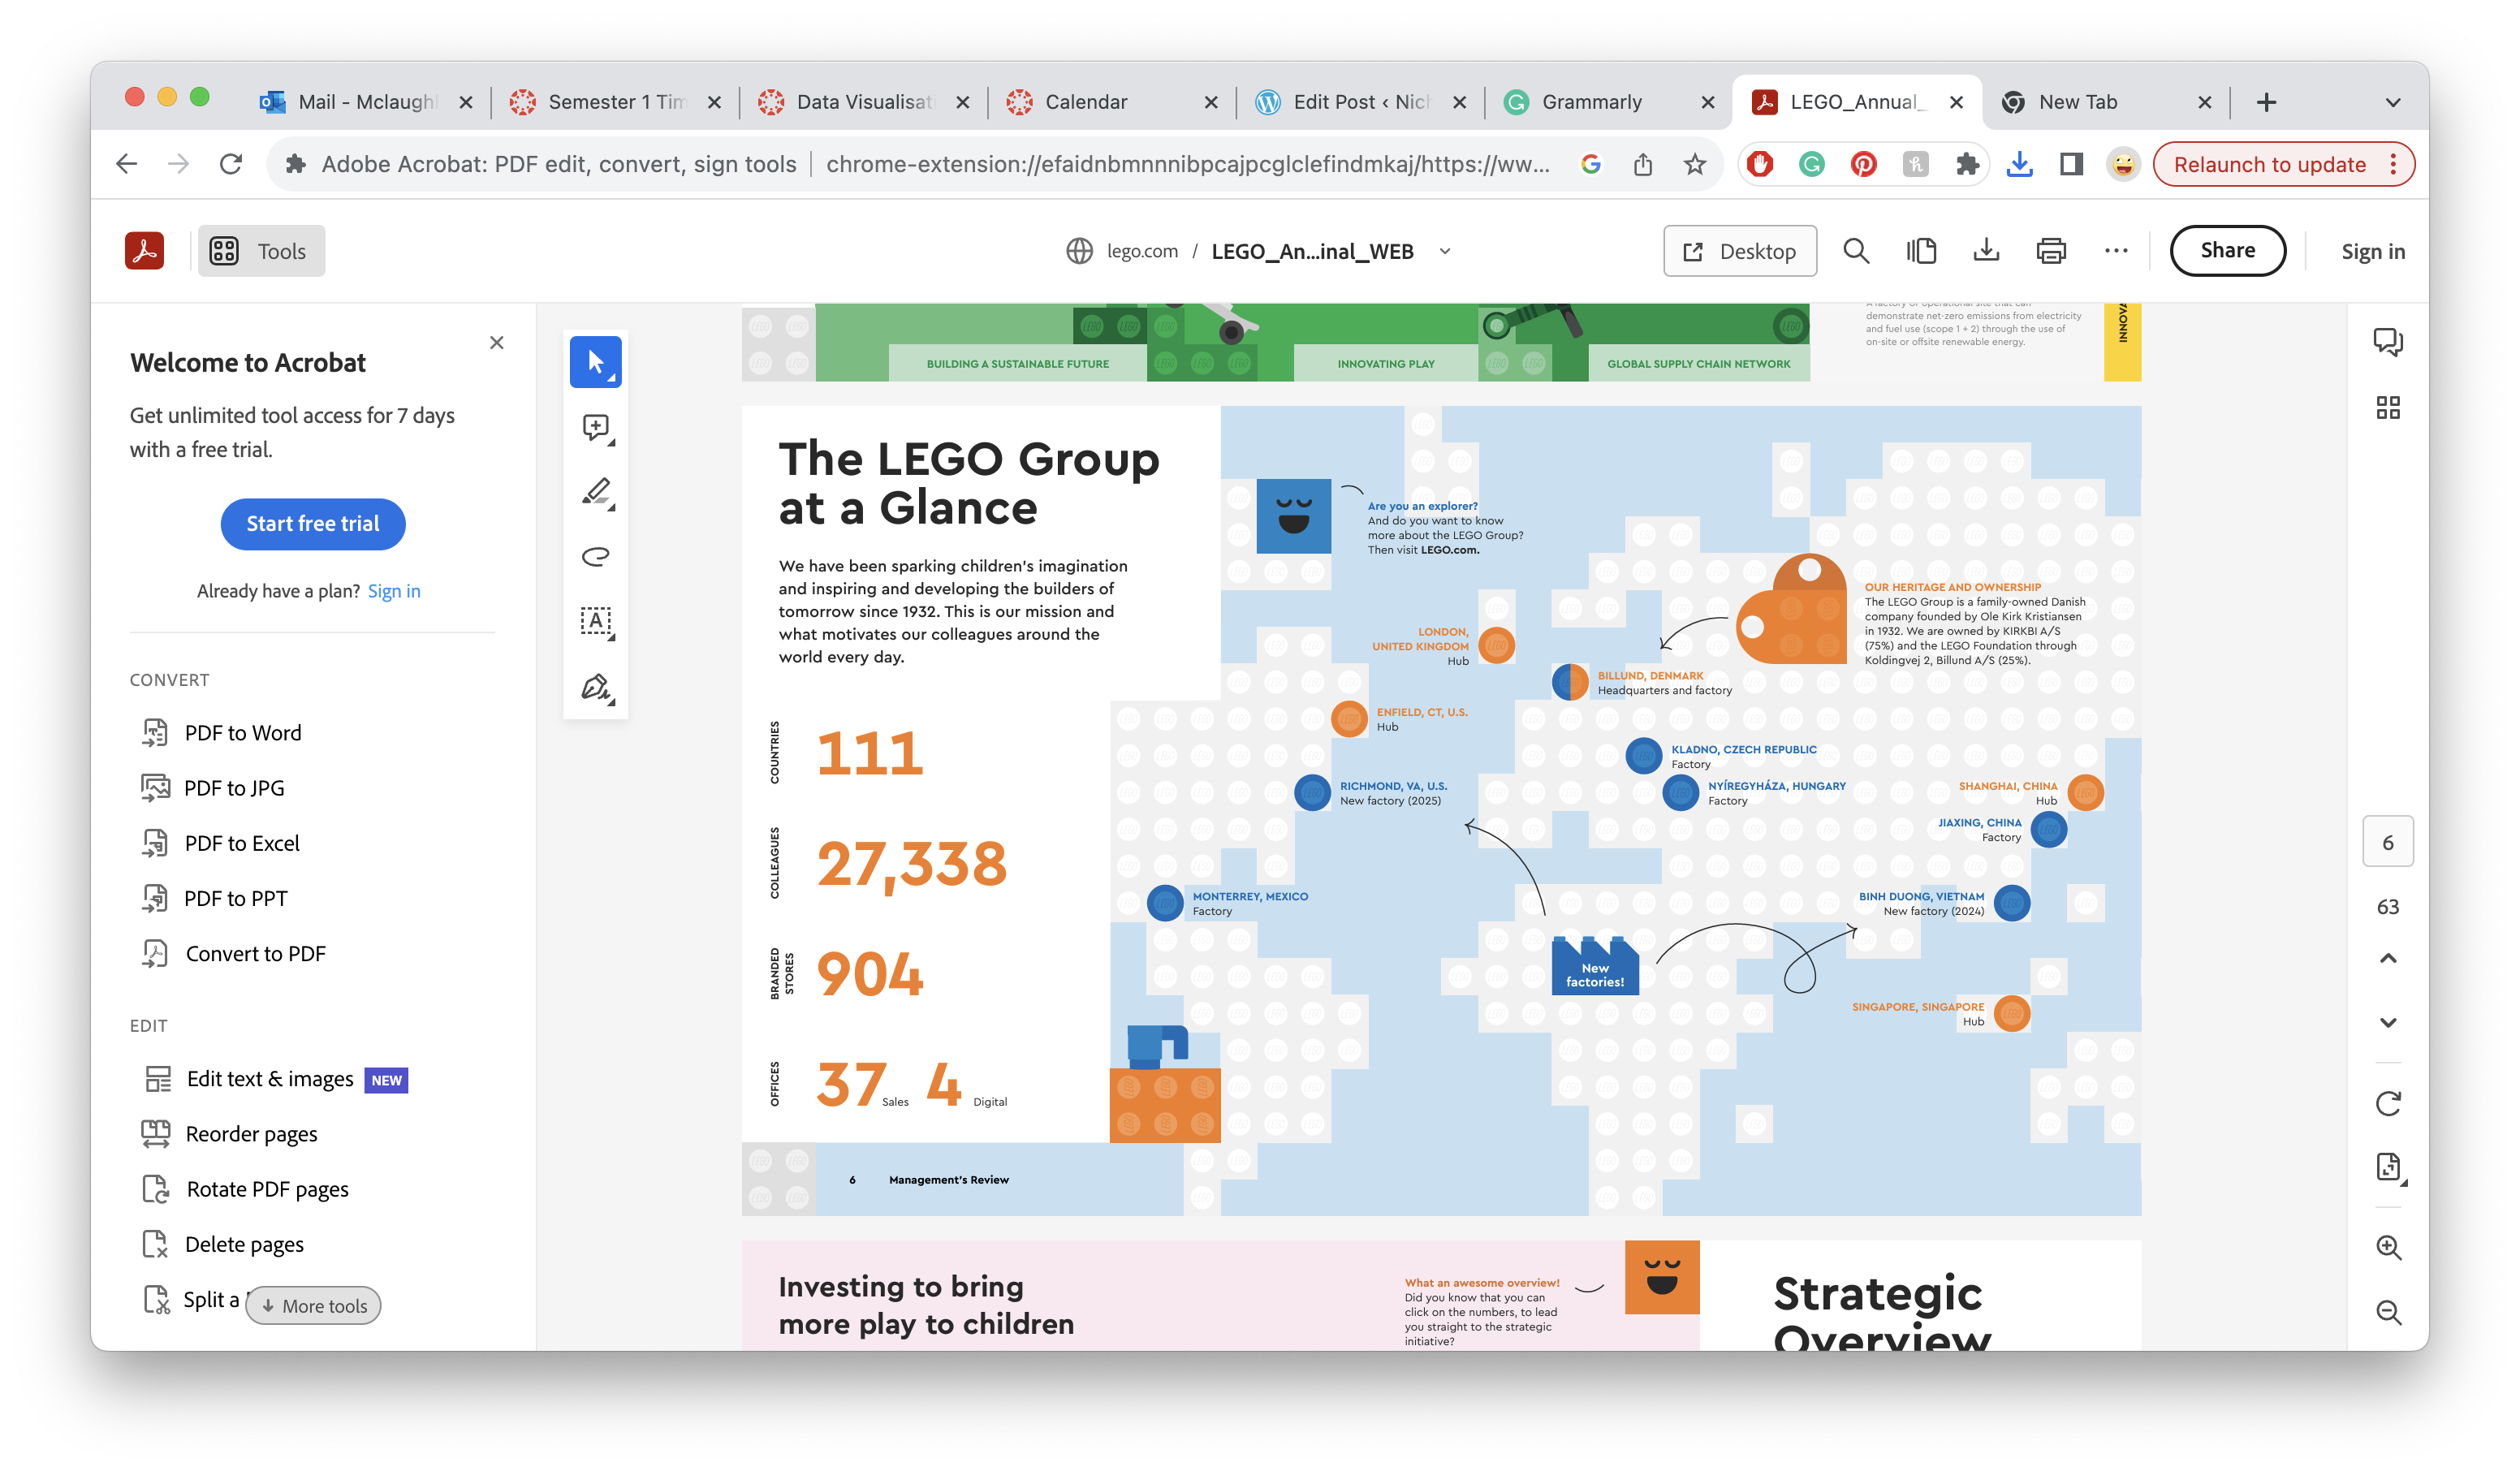Click the fill and sign pen tool
The image size is (2520, 1471).
[x=596, y=687]
